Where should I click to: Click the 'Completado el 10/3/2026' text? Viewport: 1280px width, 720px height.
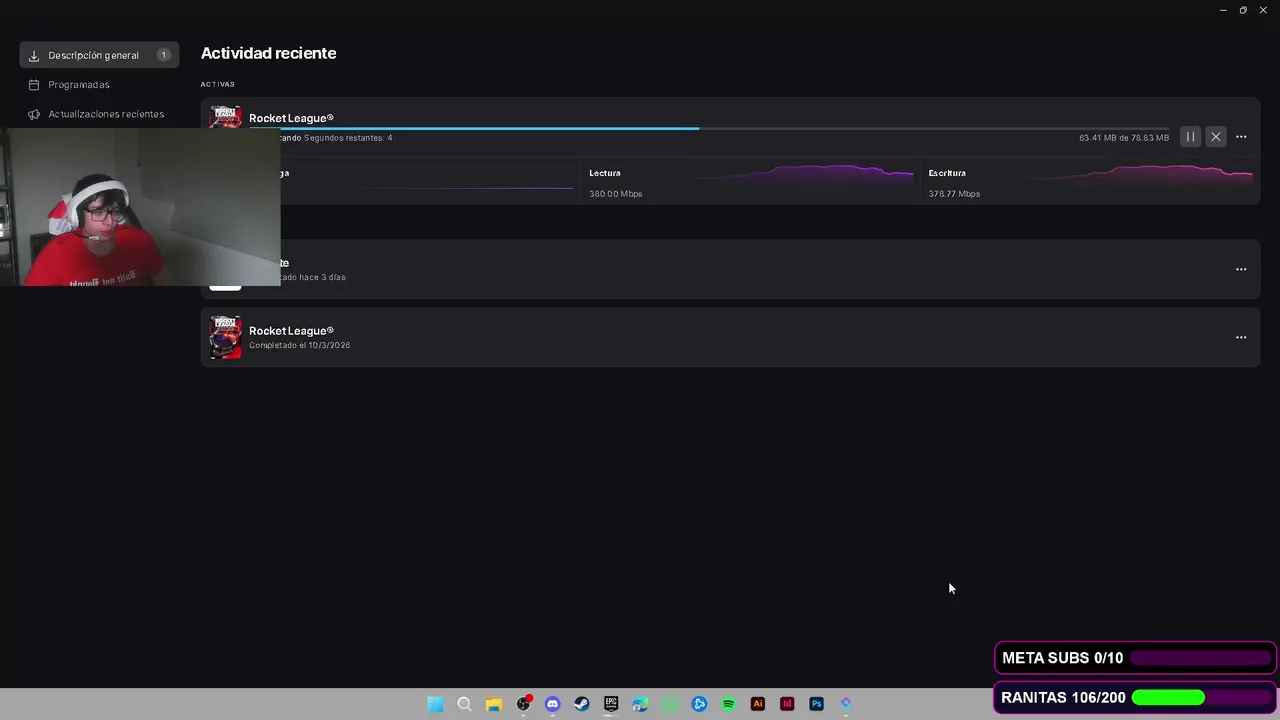(300, 345)
